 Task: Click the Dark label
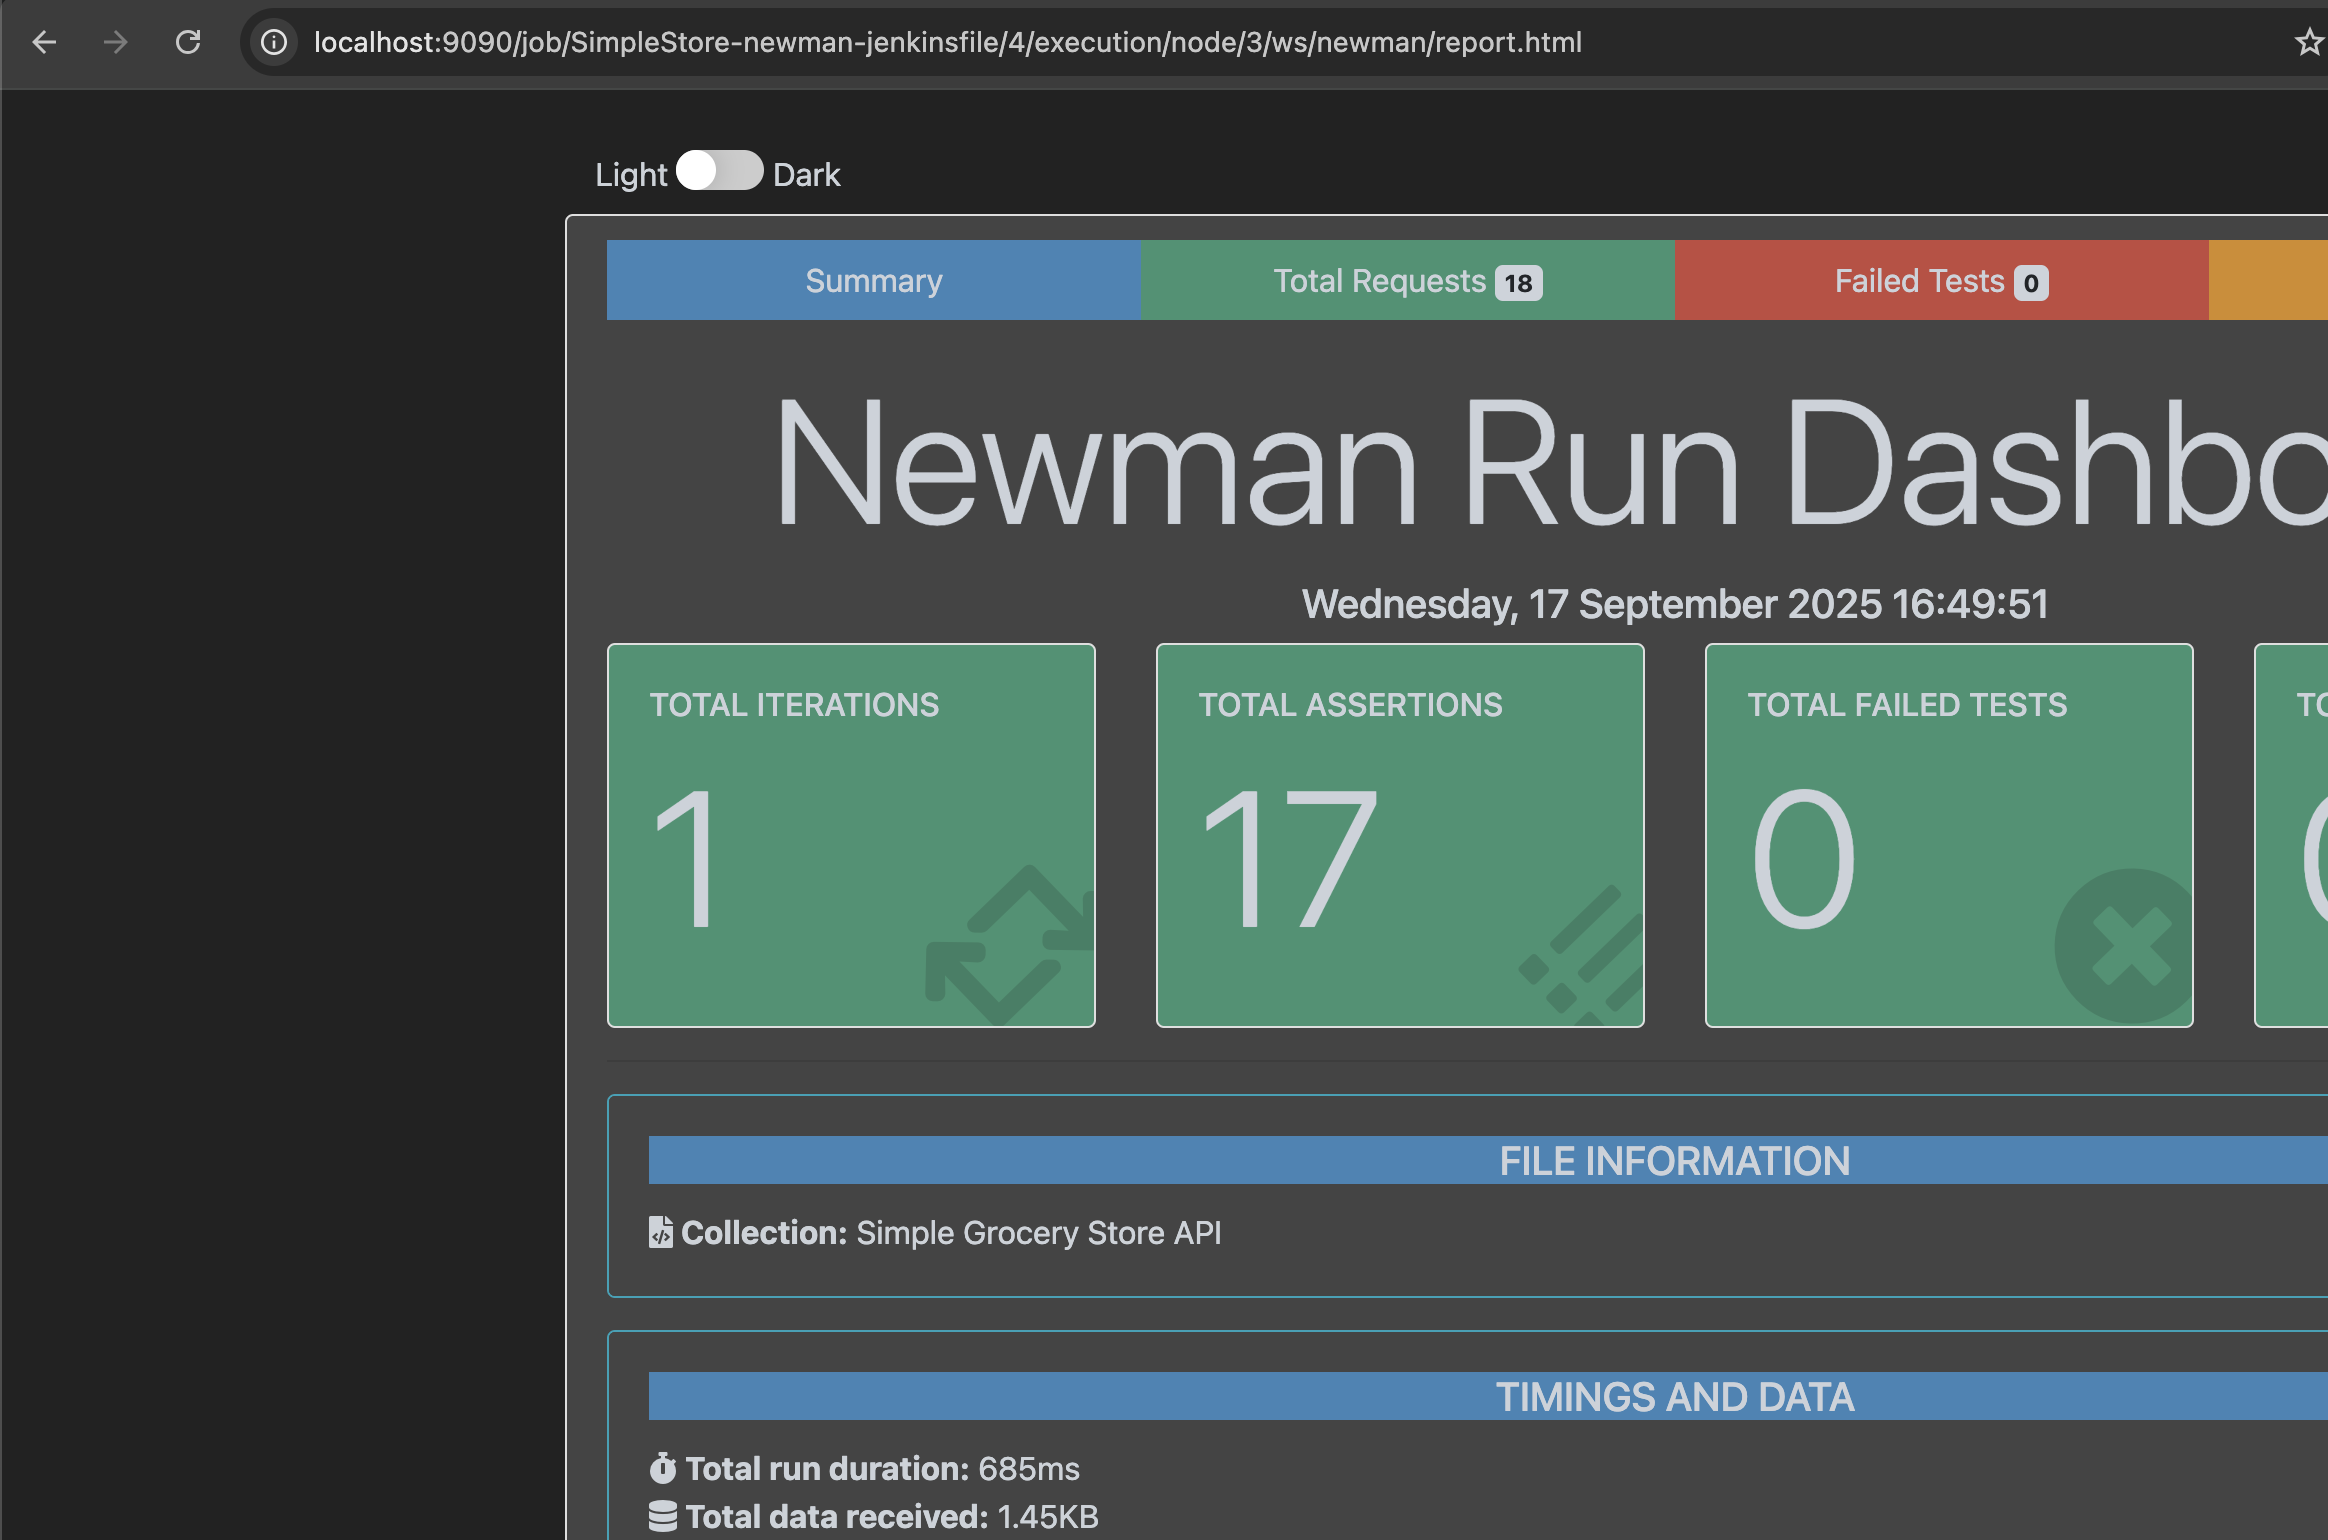(x=807, y=175)
